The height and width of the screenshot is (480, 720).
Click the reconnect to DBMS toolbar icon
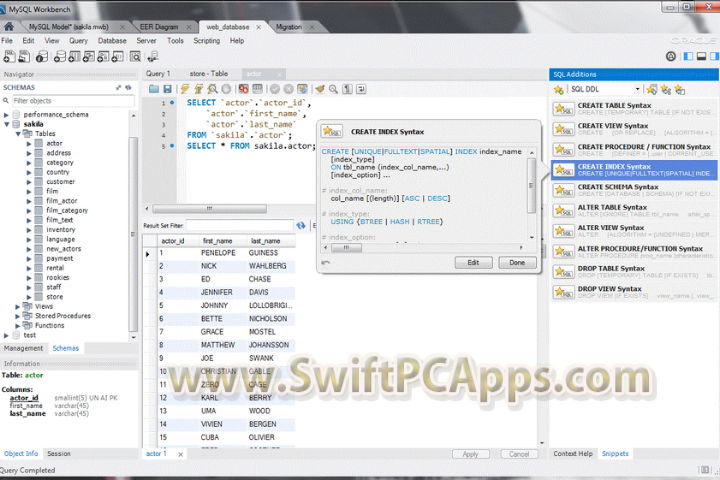pyautogui.click(x=152, y=56)
